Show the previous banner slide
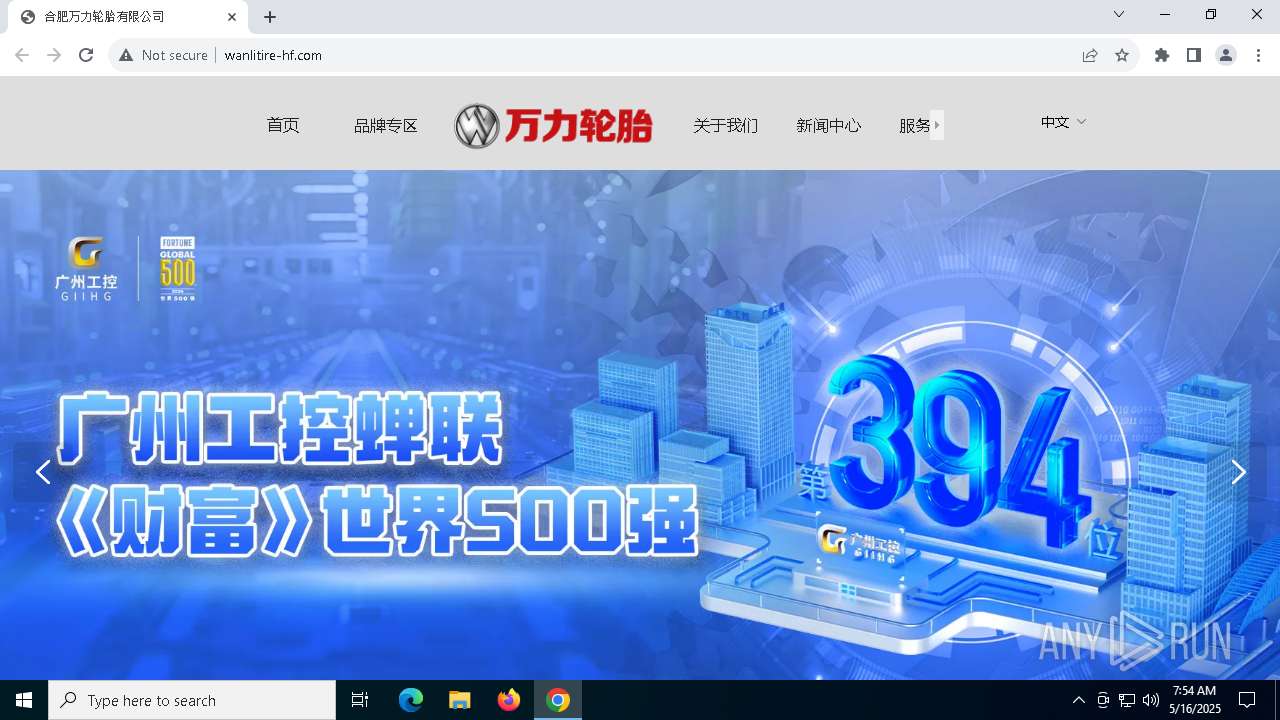The image size is (1280, 720). pyautogui.click(x=43, y=472)
